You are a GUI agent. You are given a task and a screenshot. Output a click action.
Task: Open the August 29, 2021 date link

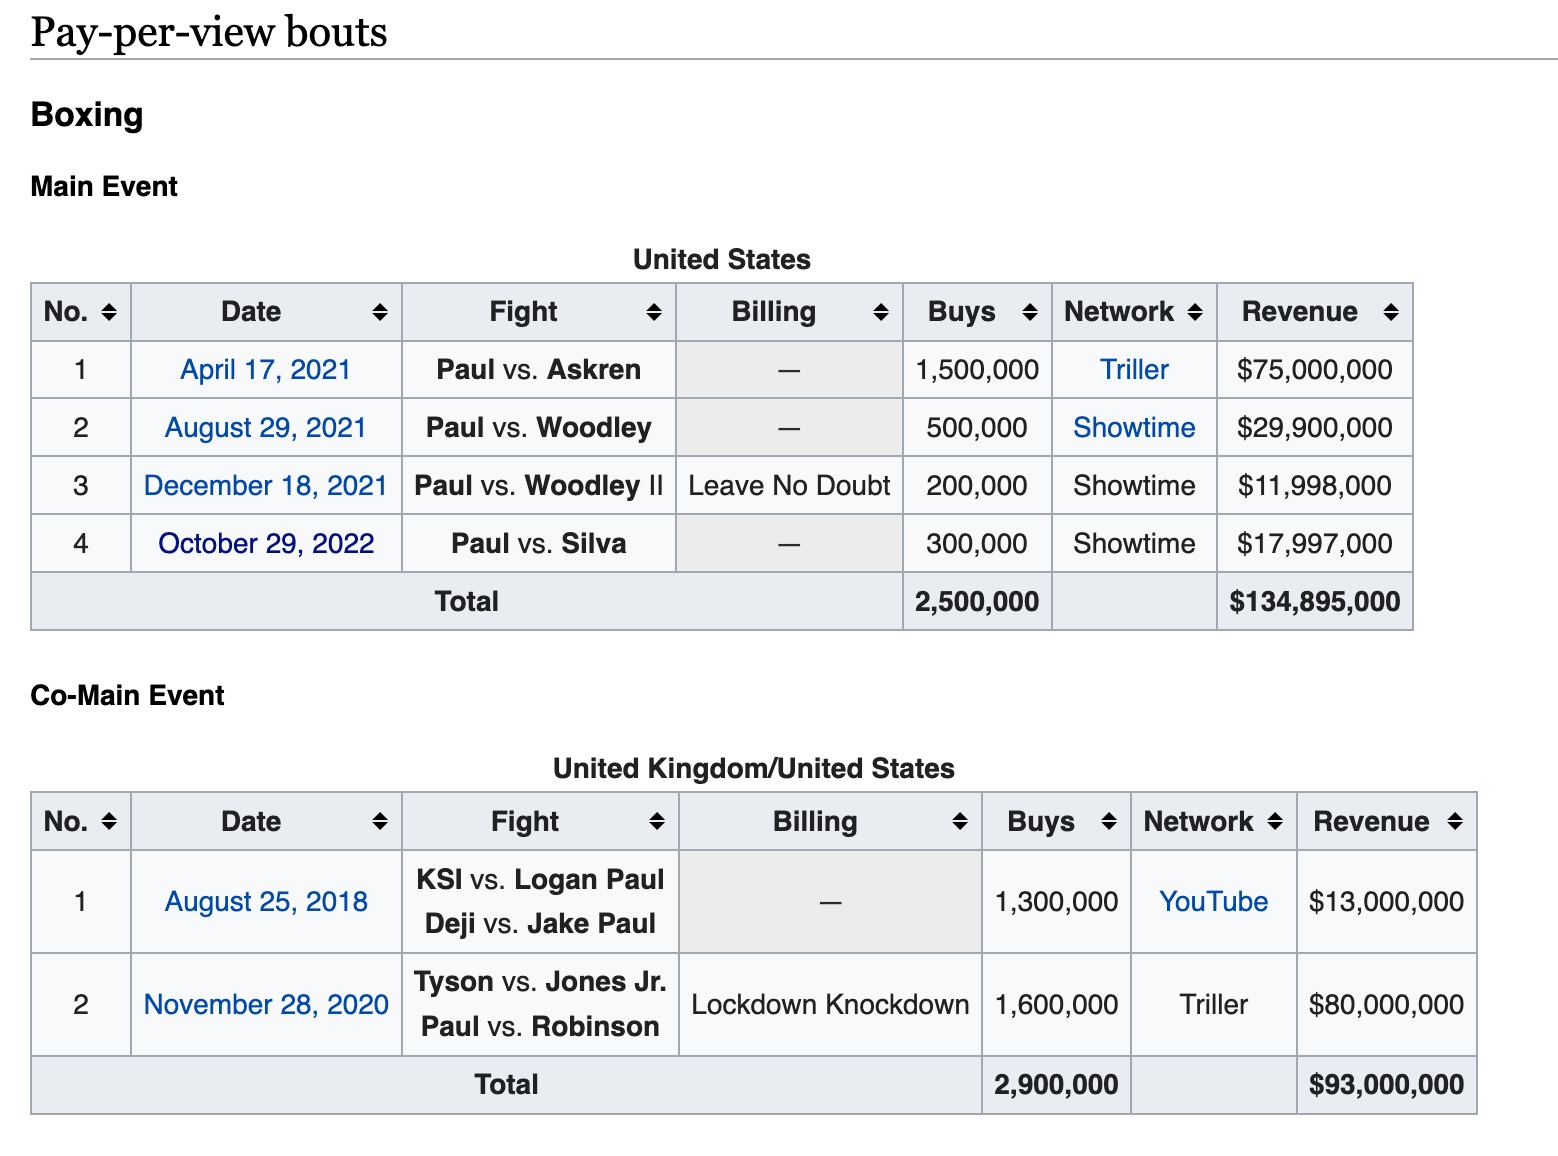(x=265, y=428)
